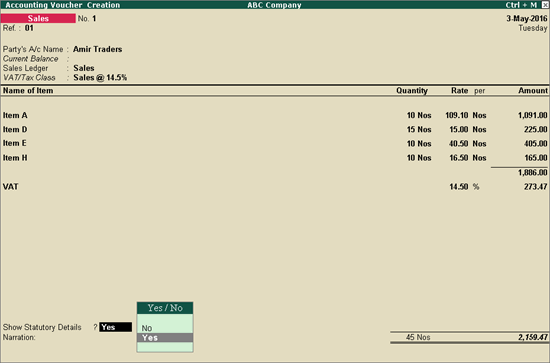The width and height of the screenshot is (550, 363).
Task: Select Item H row
Action: [275, 158]
